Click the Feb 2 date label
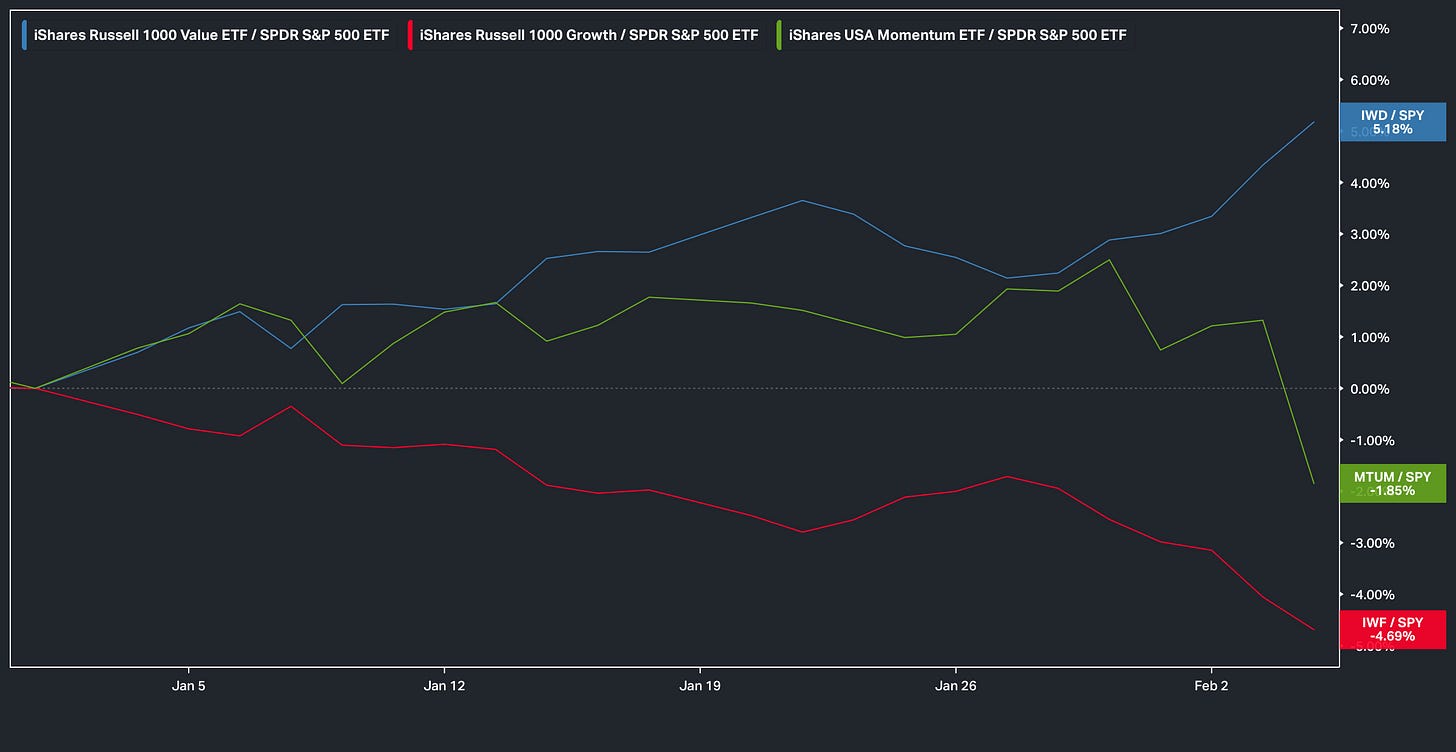This screenshot has width=1456, height=752. (x=1211, y=686)
